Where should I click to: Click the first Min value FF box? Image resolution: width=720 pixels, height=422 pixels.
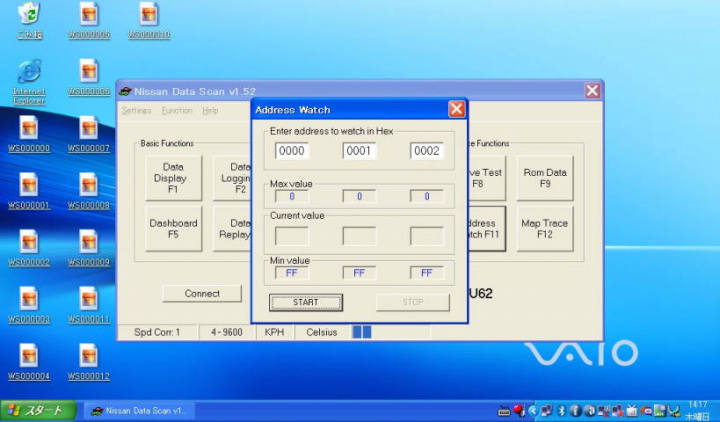click(292, 273)
